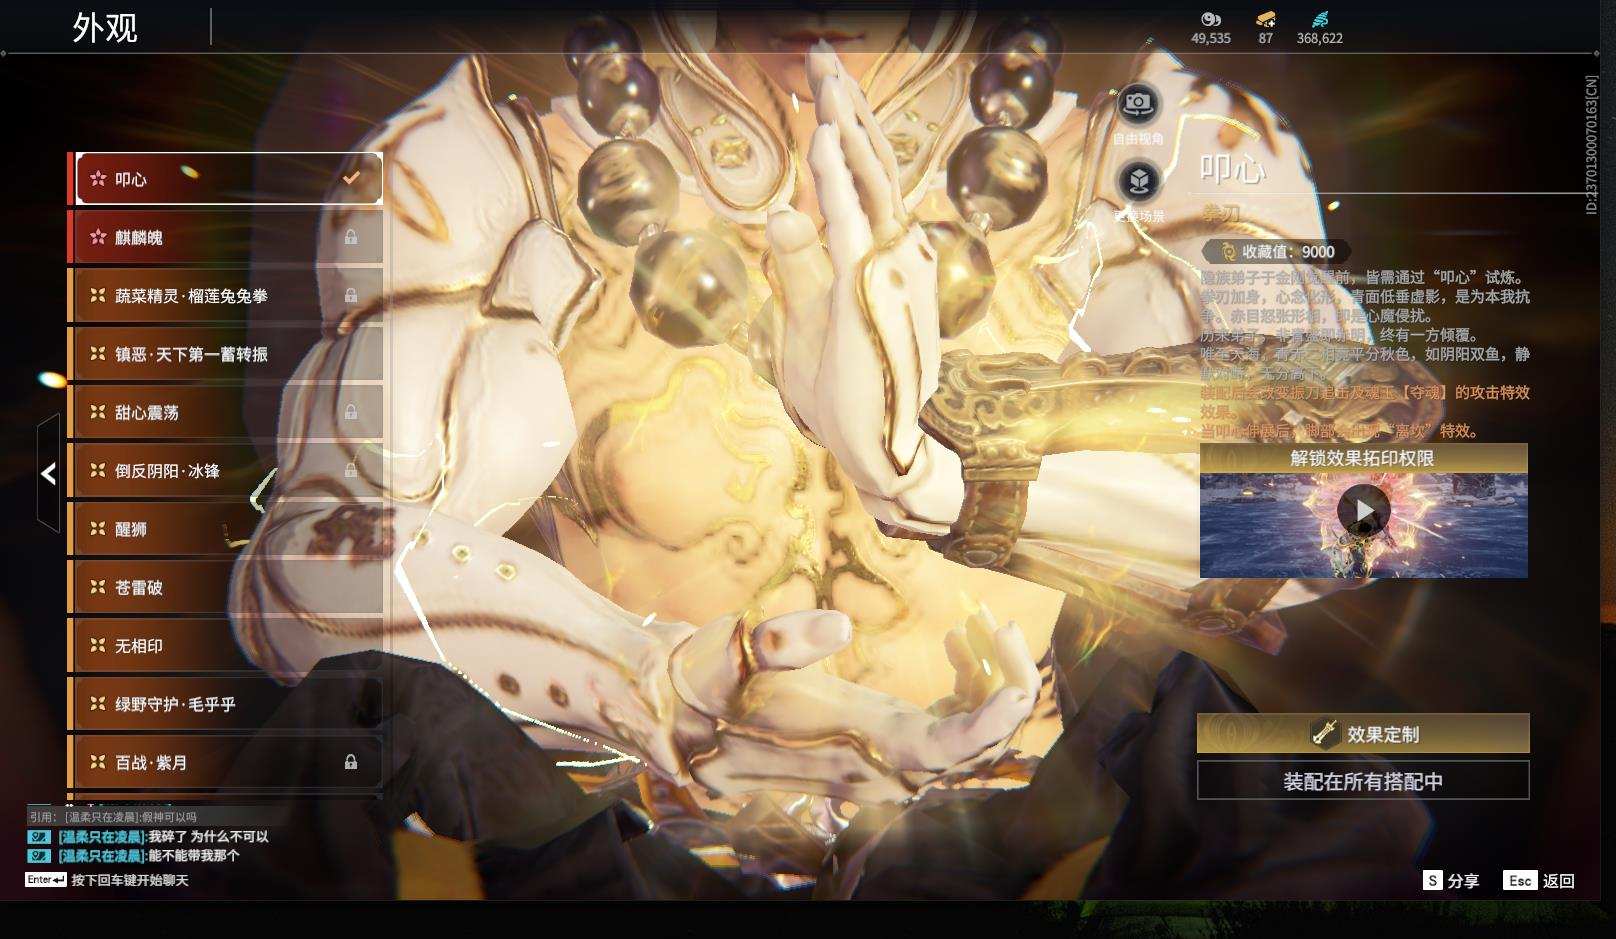Click the Enter key chat icon
Screen dimensions: 1616x939
tap(46, 880)
